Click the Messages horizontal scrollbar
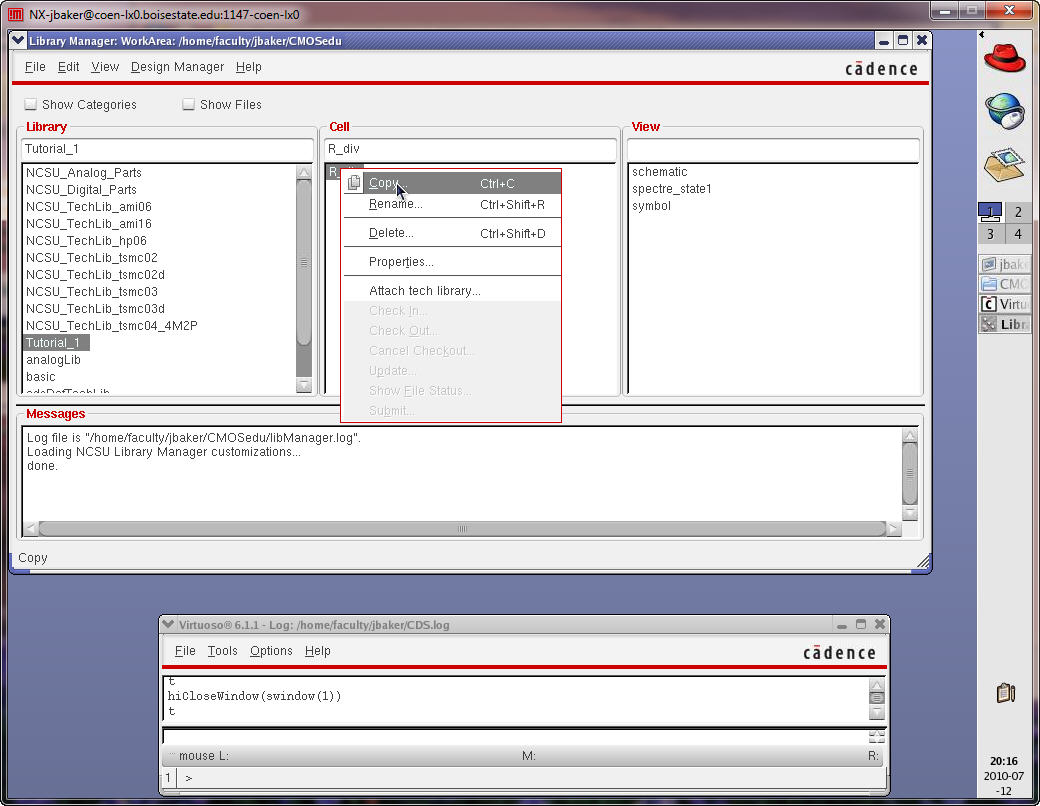The image size is (1040, 806). click(462, 528)
